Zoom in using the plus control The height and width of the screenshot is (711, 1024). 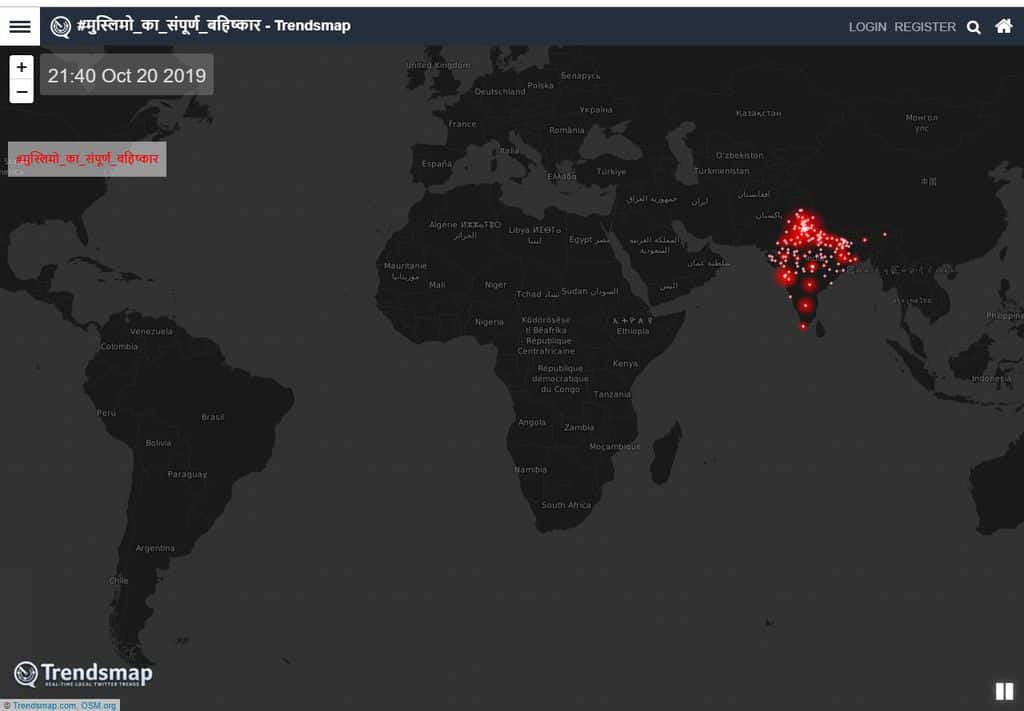tap(21, 66)
